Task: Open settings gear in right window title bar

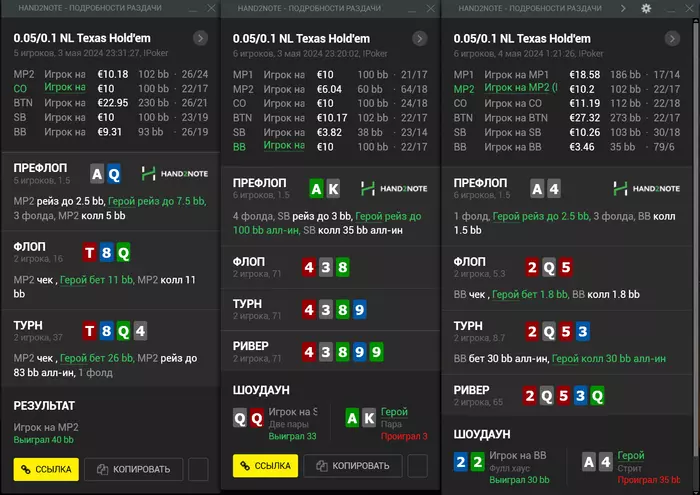Action: point(646,8)
